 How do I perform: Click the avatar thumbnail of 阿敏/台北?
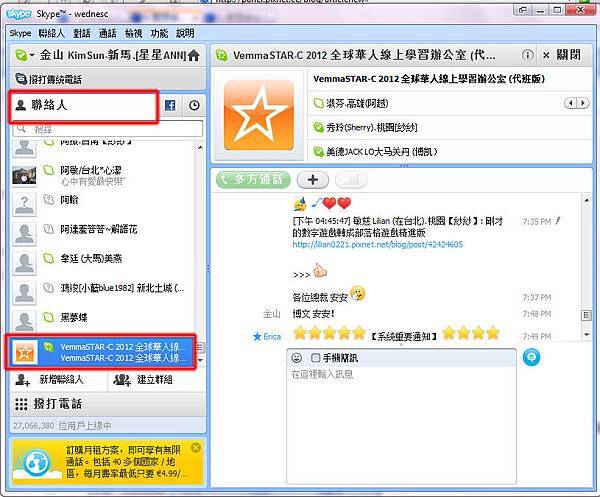point(24,175)
